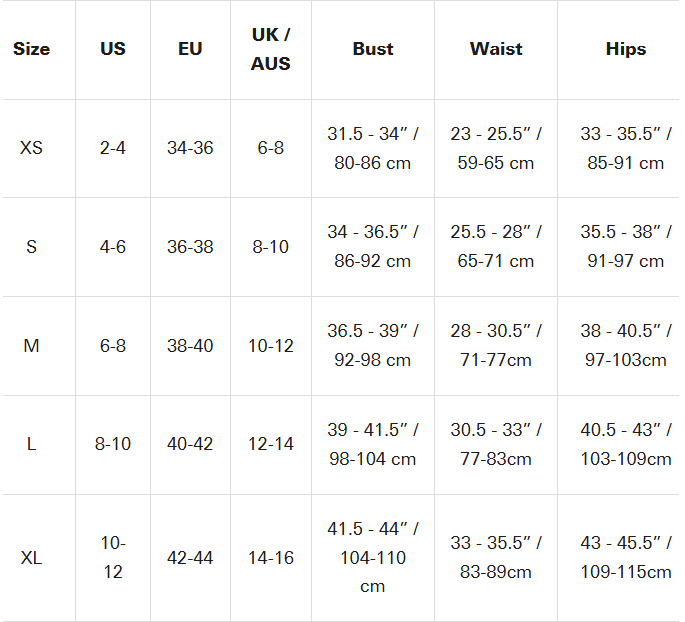The image size is (685, 622).
Task: Select the UK 12-14 cell
Action: pyautogui.click(x=271, y=444)
